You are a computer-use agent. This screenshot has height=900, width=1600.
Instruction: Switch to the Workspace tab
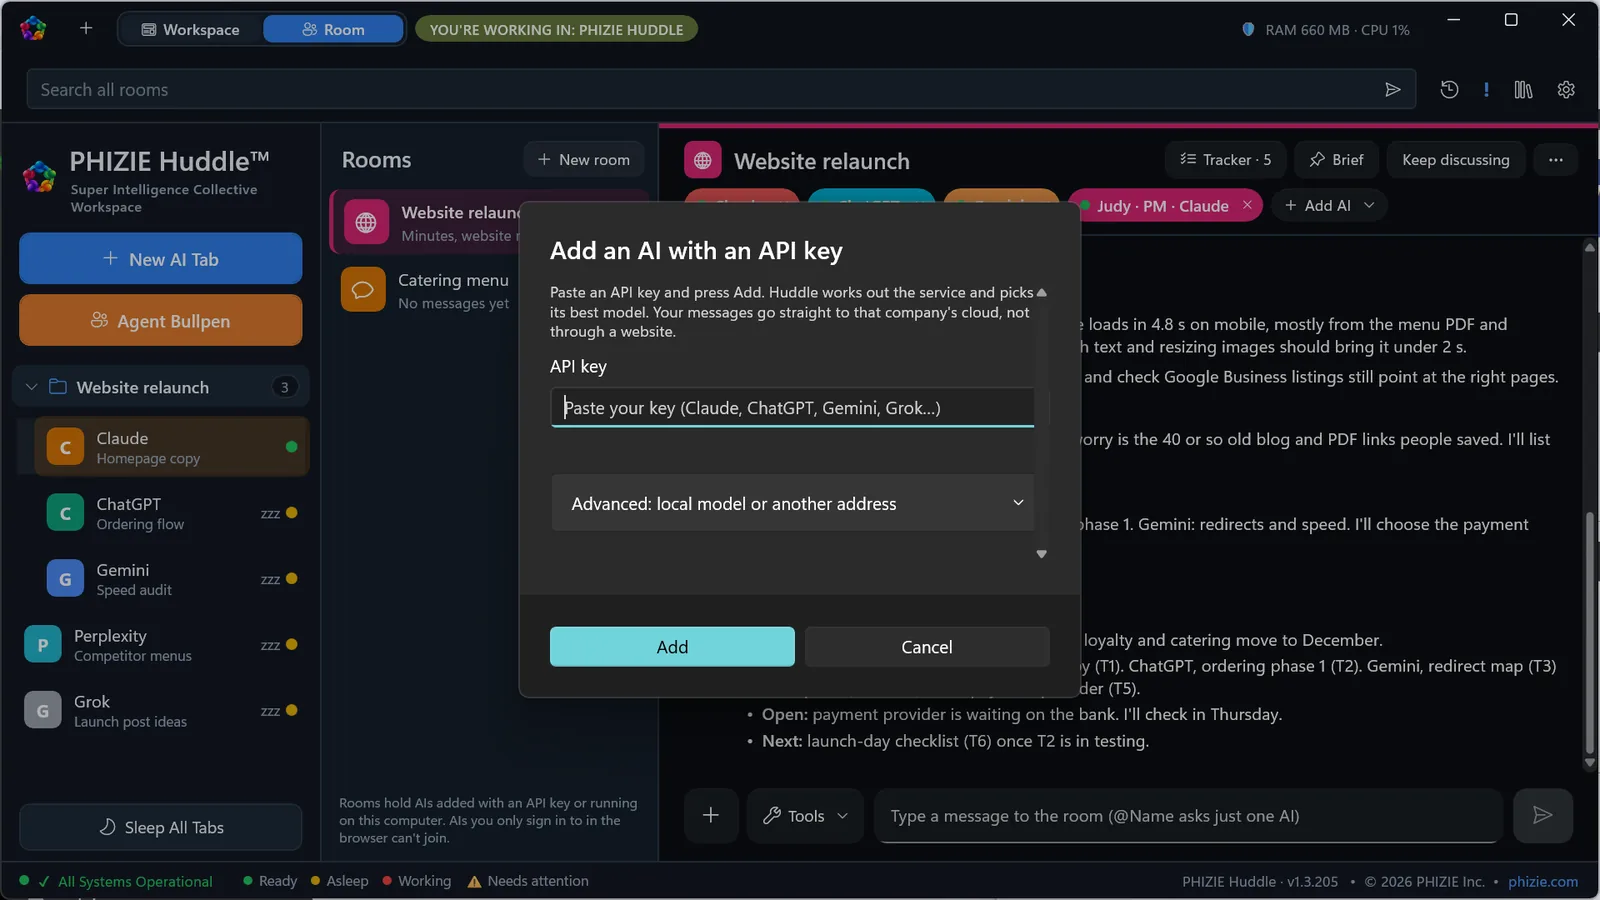190,30
